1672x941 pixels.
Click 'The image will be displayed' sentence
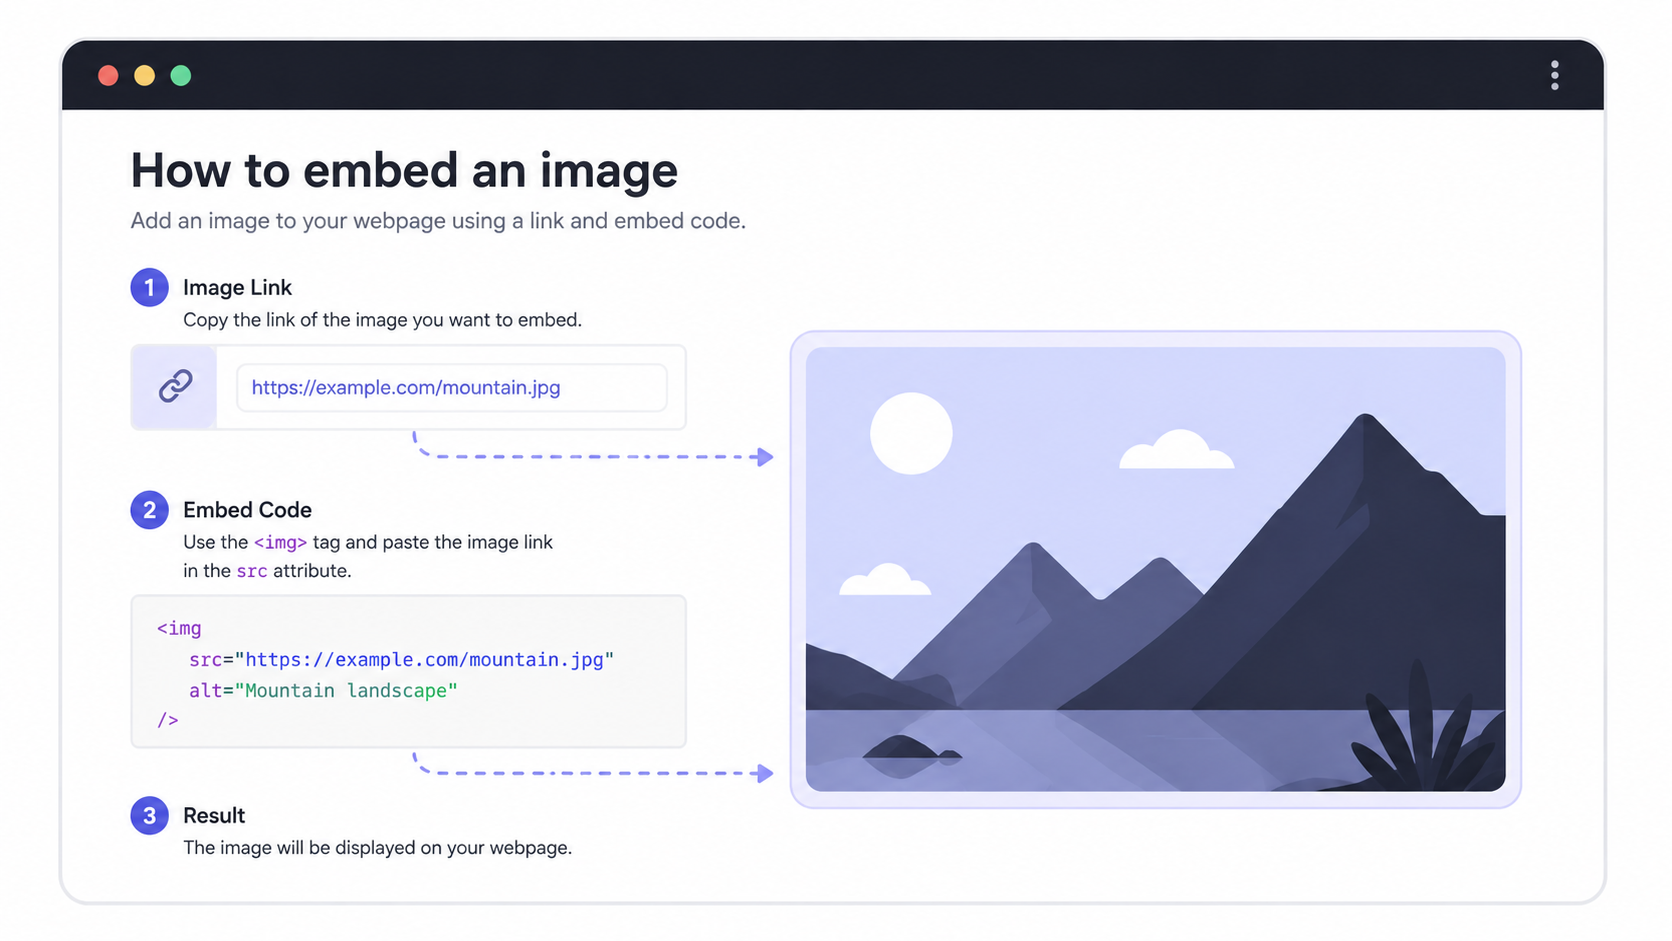(x=377, y=848)
